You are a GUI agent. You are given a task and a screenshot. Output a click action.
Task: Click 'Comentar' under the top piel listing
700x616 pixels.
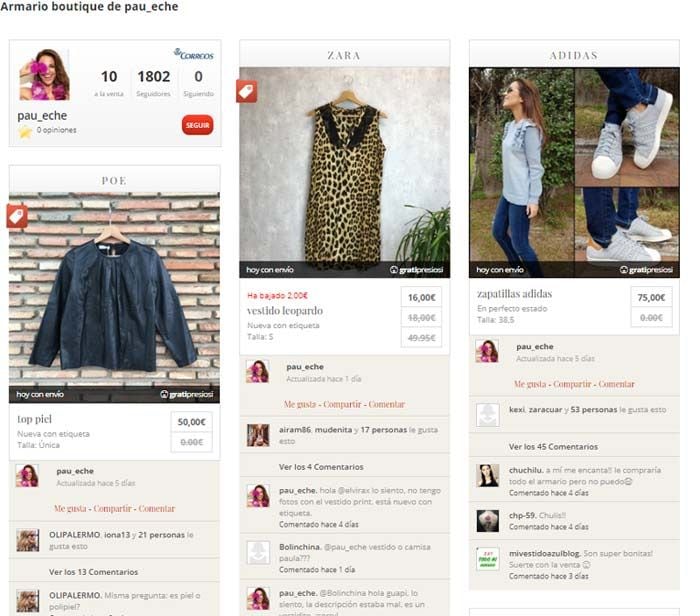point(157,508)
